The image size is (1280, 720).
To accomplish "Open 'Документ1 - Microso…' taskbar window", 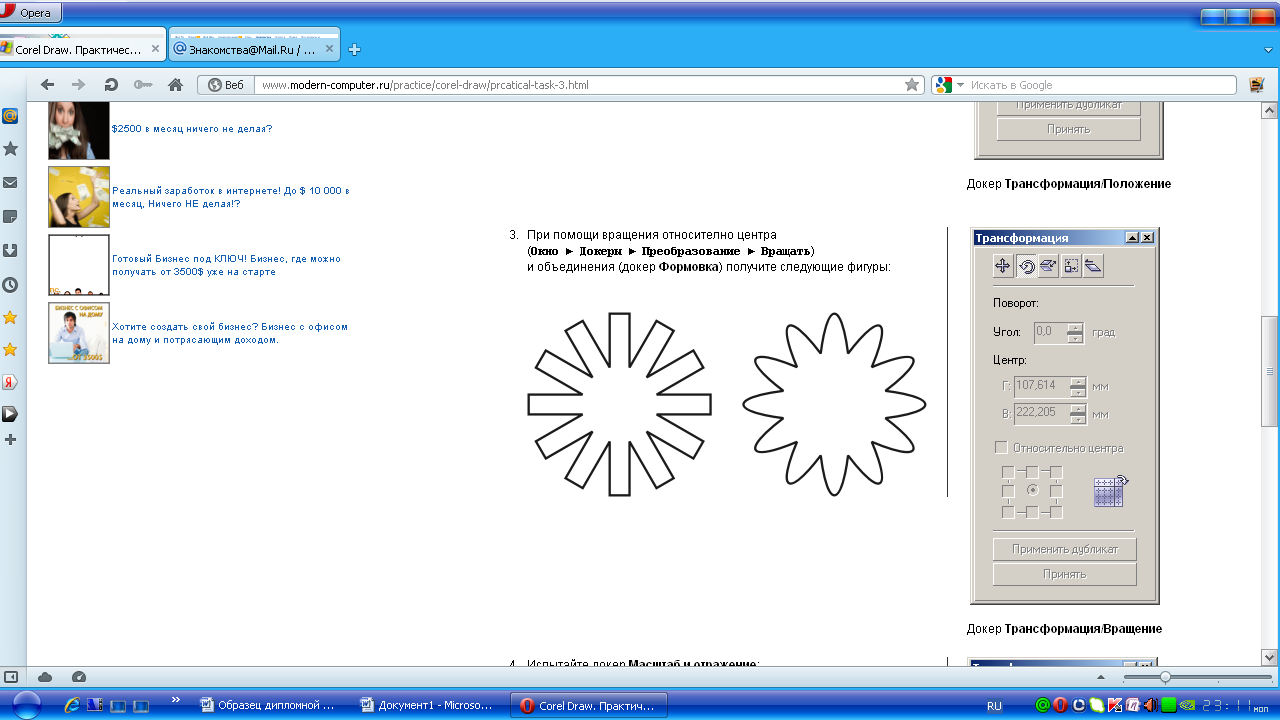I will (429, 705).
